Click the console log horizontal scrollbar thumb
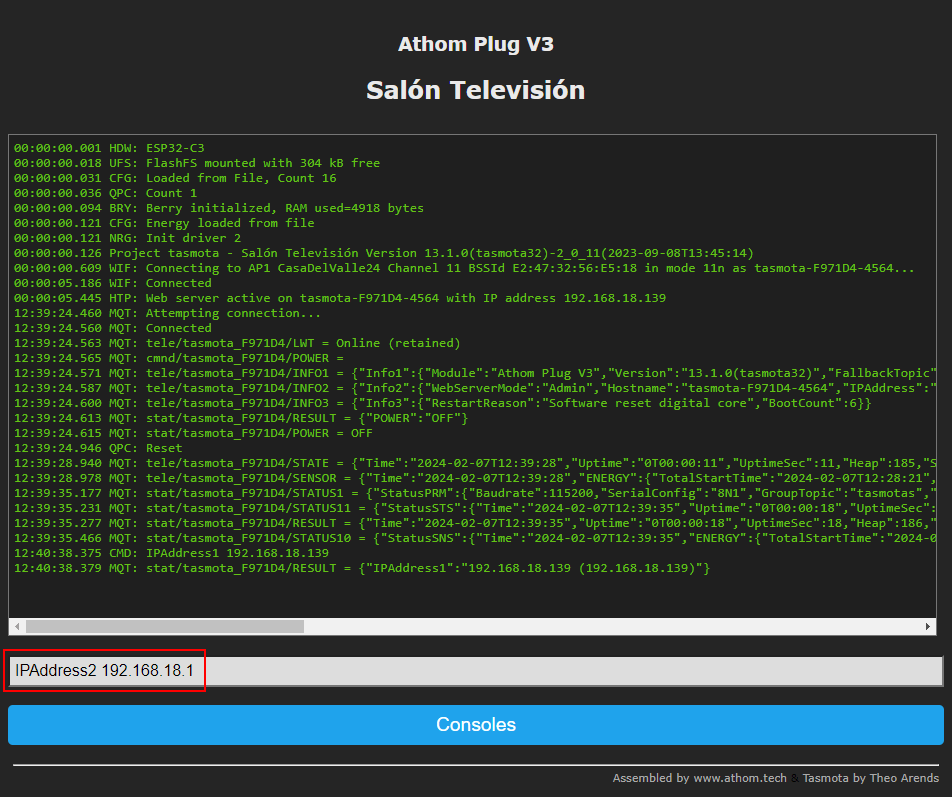The width and height of the screenshot is (952, 797). coord(165,626)
